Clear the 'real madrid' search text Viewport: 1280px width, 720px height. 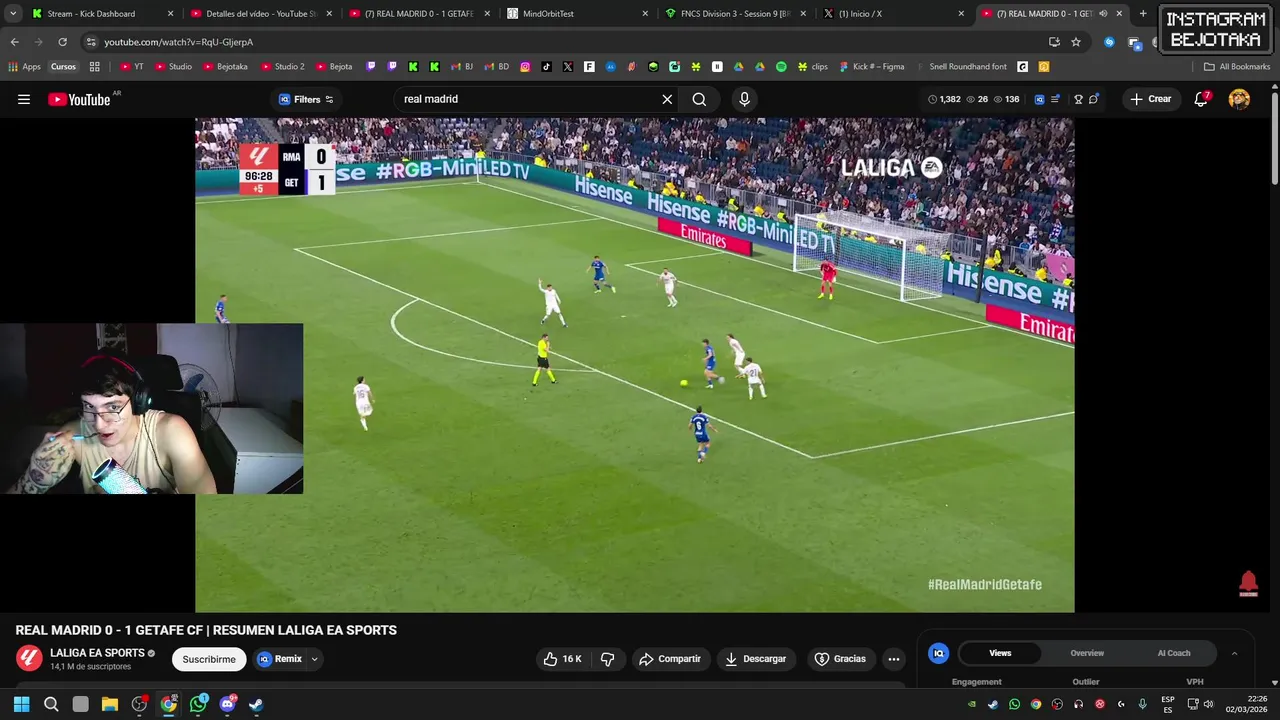tap(667, 99)
